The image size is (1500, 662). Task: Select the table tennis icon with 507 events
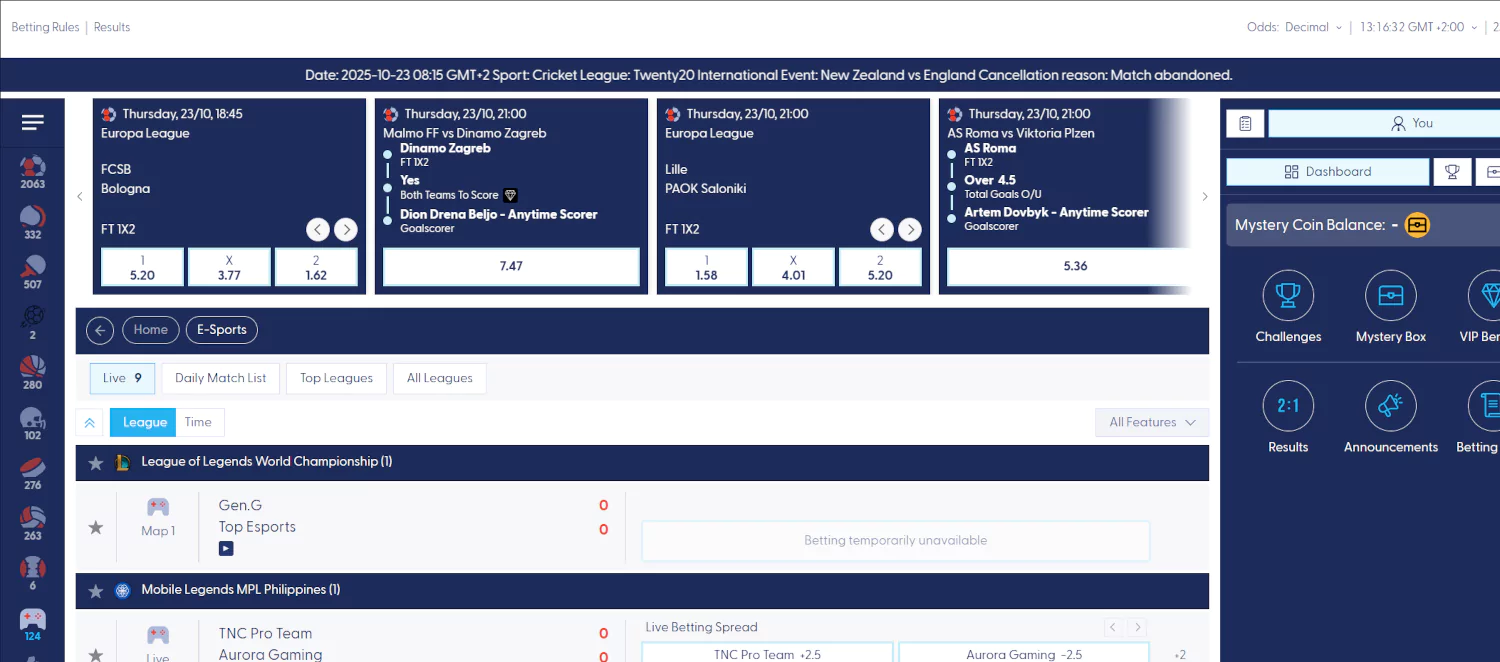click(32, 271)
